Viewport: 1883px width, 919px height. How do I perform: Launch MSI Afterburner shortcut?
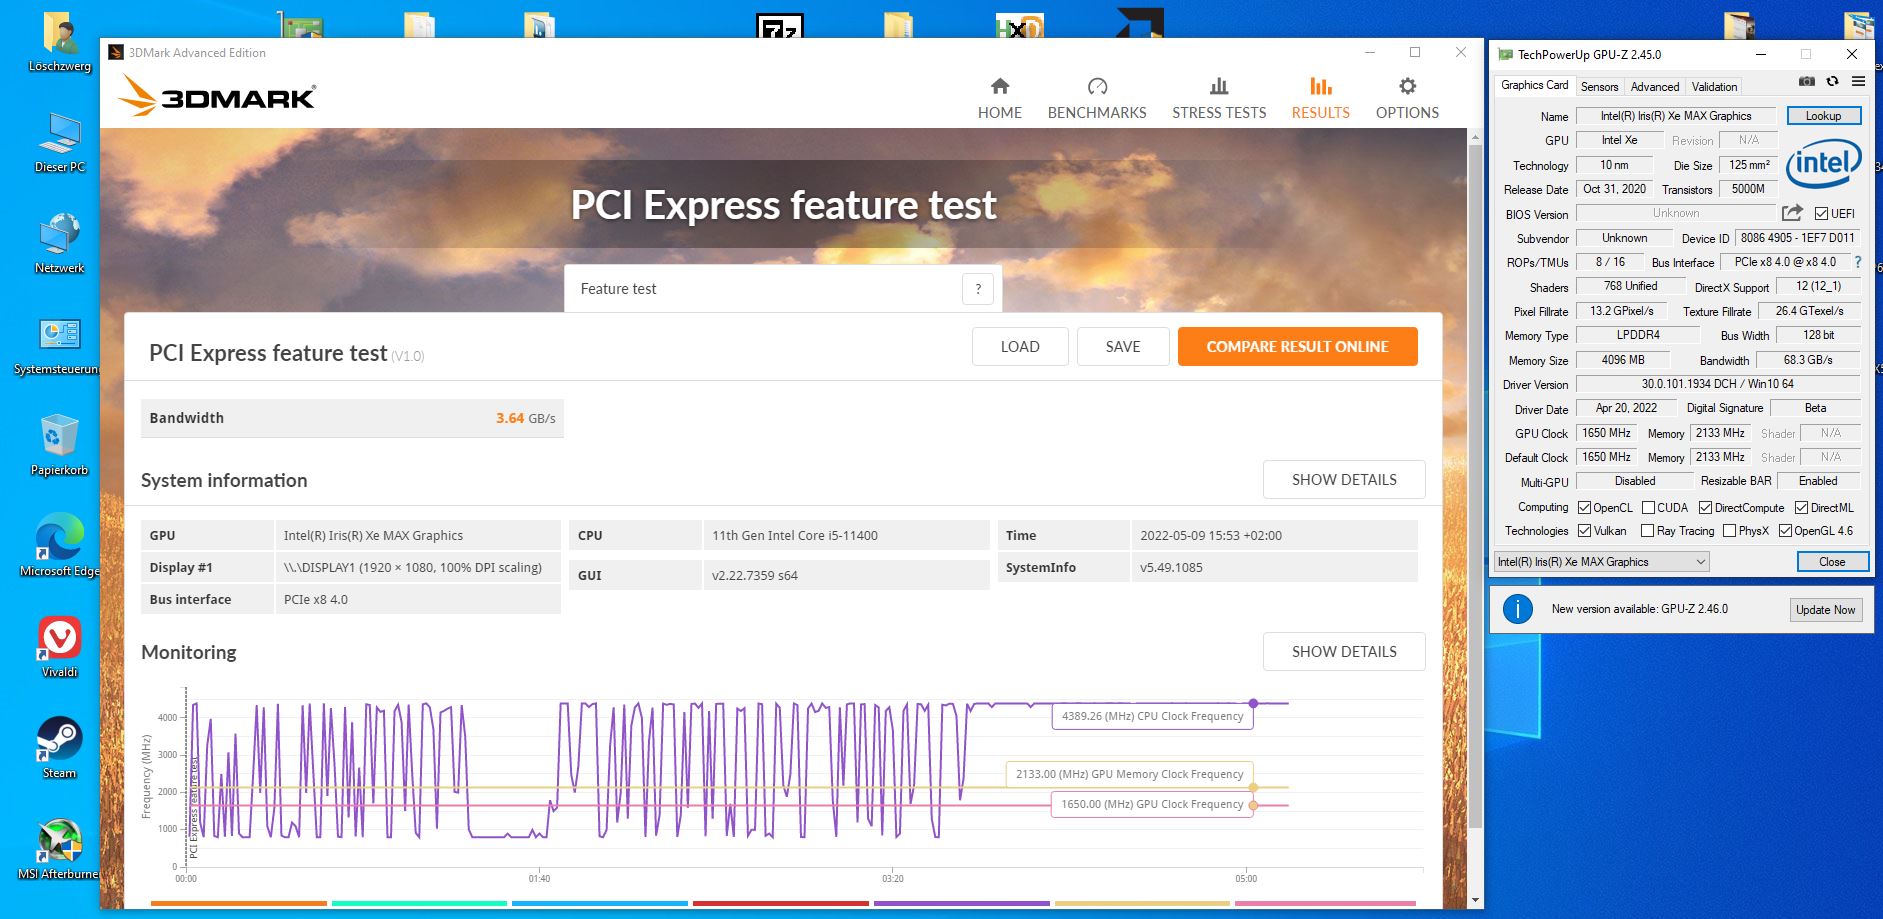tap(58, 850)
